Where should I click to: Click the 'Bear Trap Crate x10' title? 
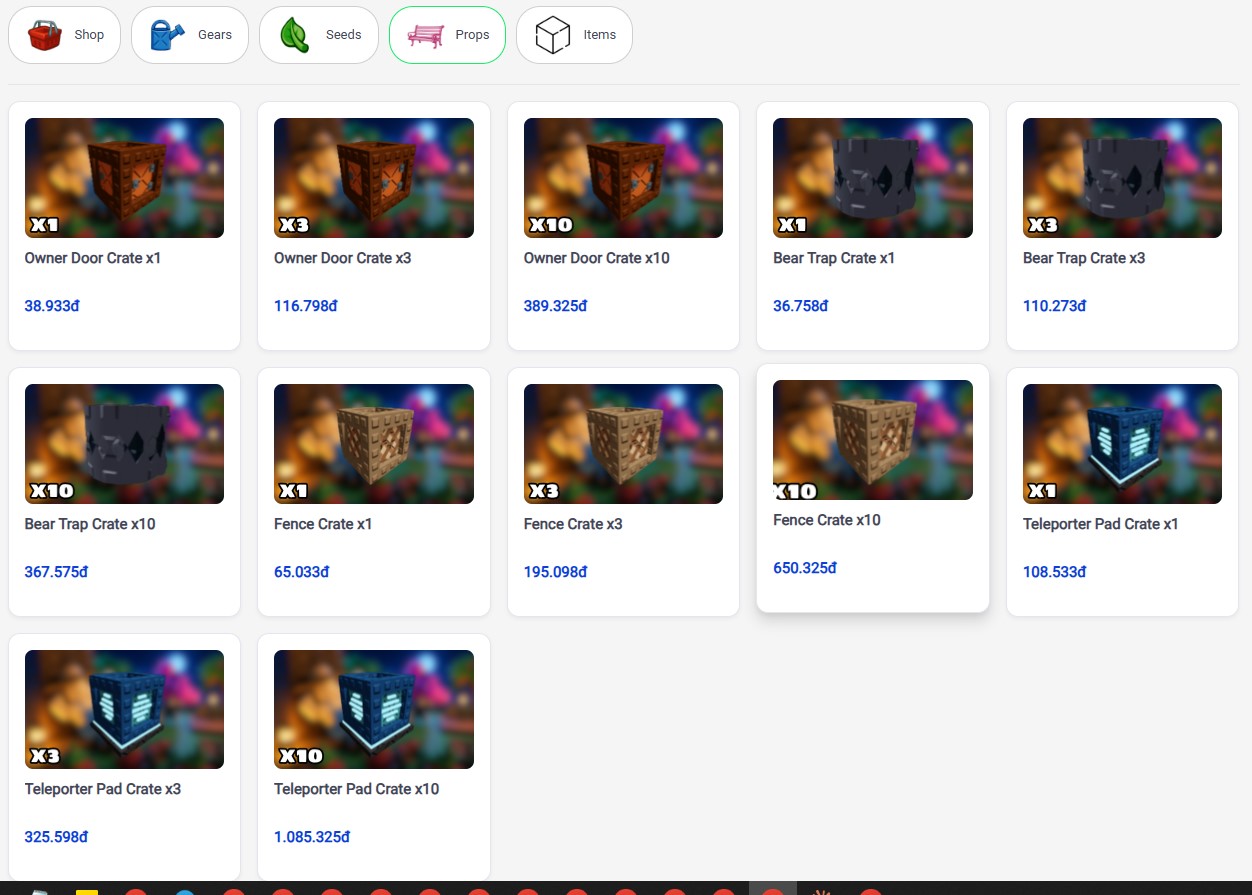tap(90, 524)
